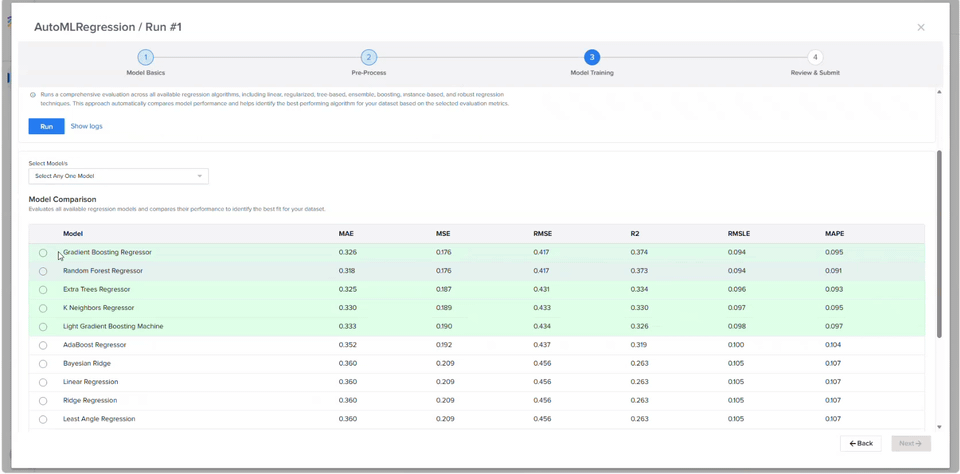Click MAPE value 0.104 for AdaBoost Regressor
960x474 pixels.
click(833, 345)
